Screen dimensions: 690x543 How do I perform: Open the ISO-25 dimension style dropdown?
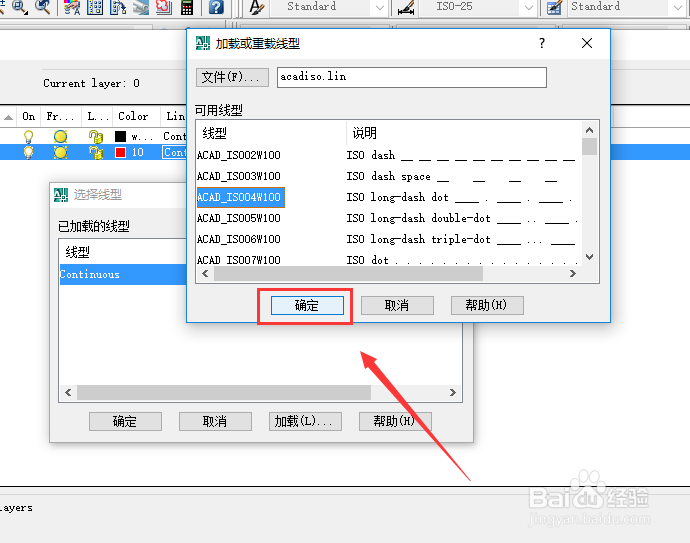tap(529, 7)
